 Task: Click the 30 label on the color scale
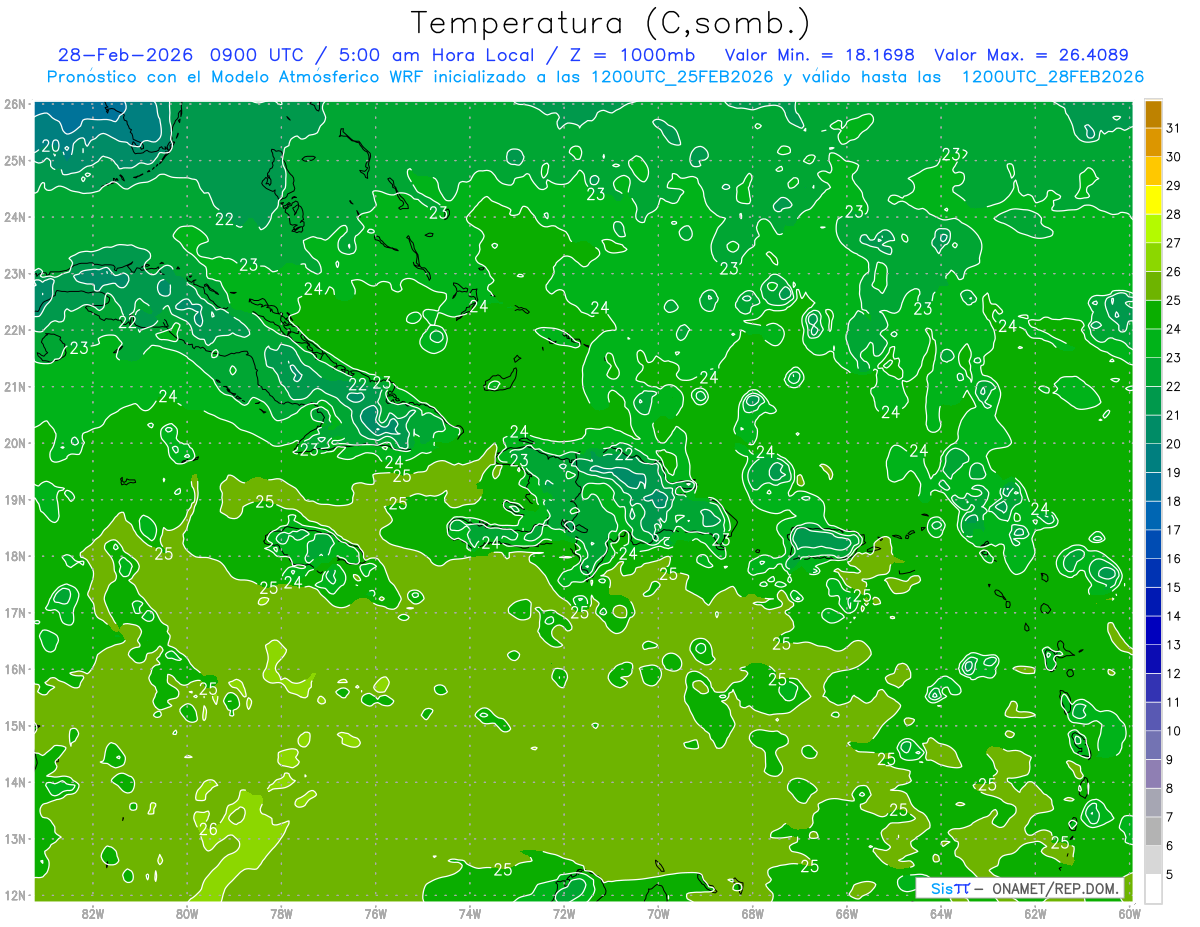(1173, 157)
